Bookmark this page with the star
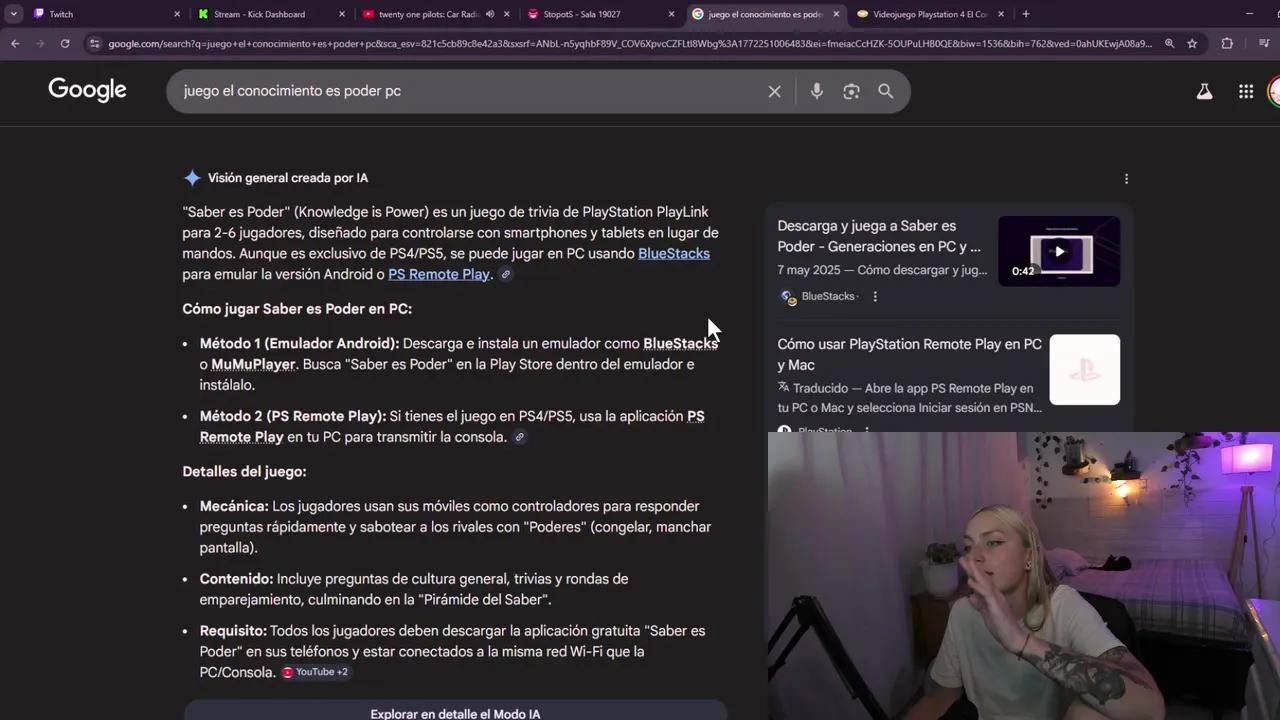 coord(1192,44)
